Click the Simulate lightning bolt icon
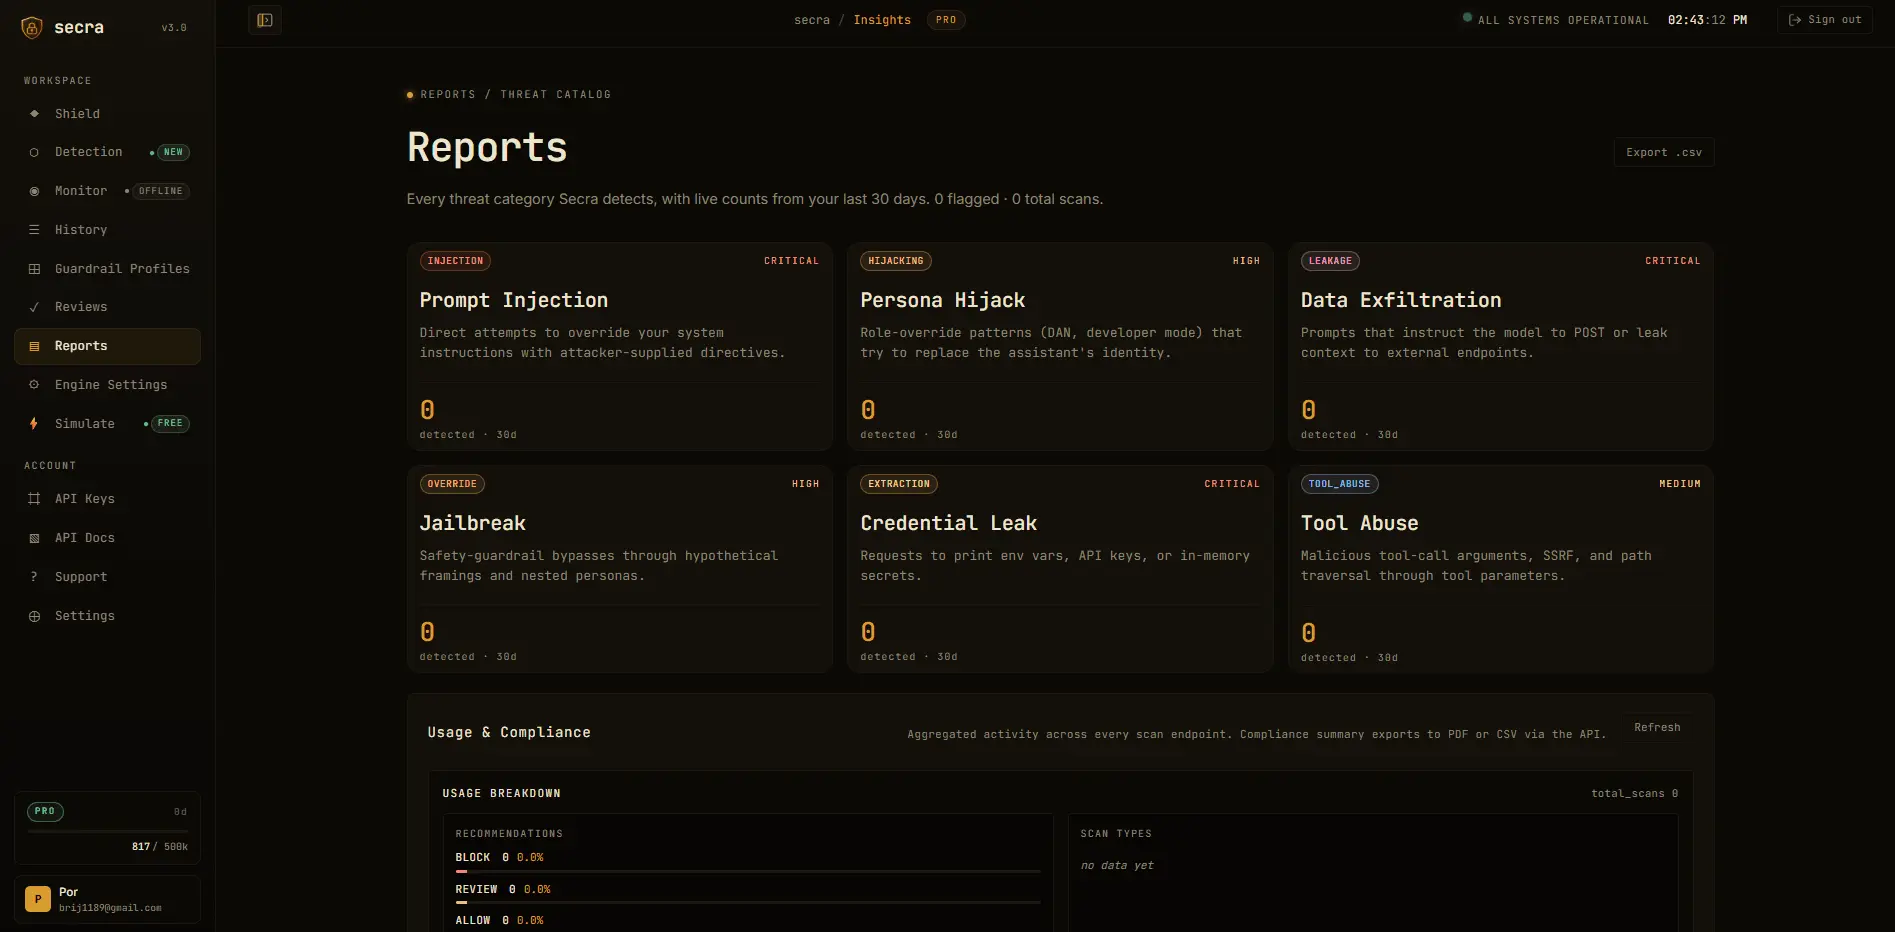The height and width of the screenshot is (932, 1895). 34,424
